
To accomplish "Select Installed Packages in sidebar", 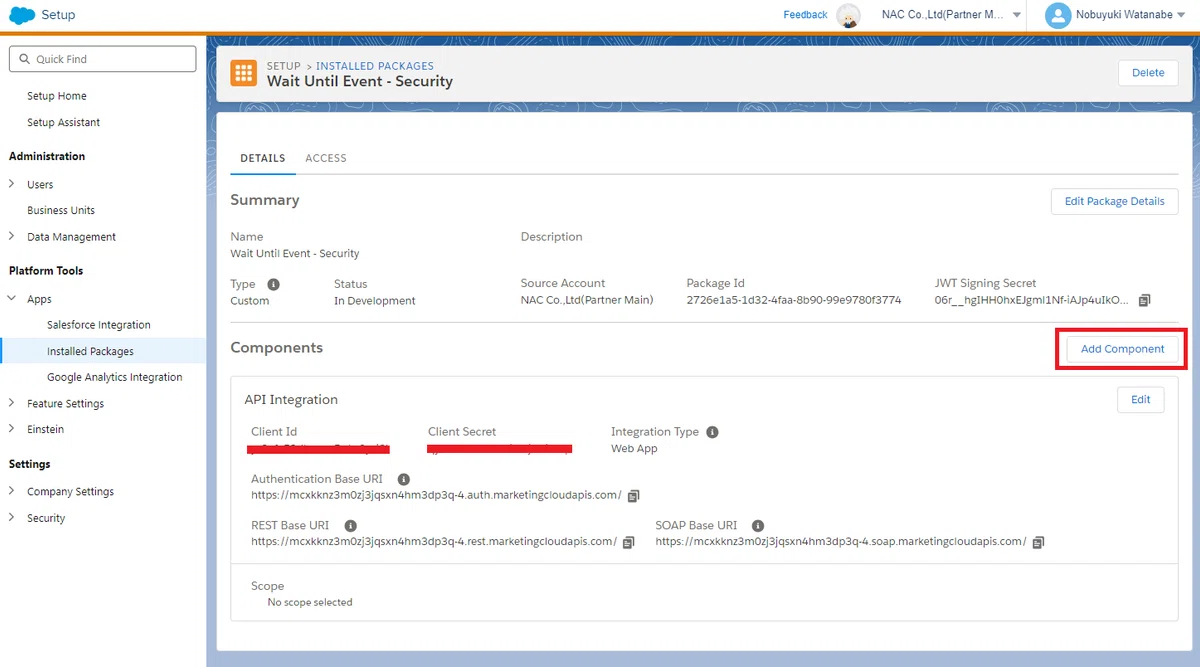I will tap(90, 351).
